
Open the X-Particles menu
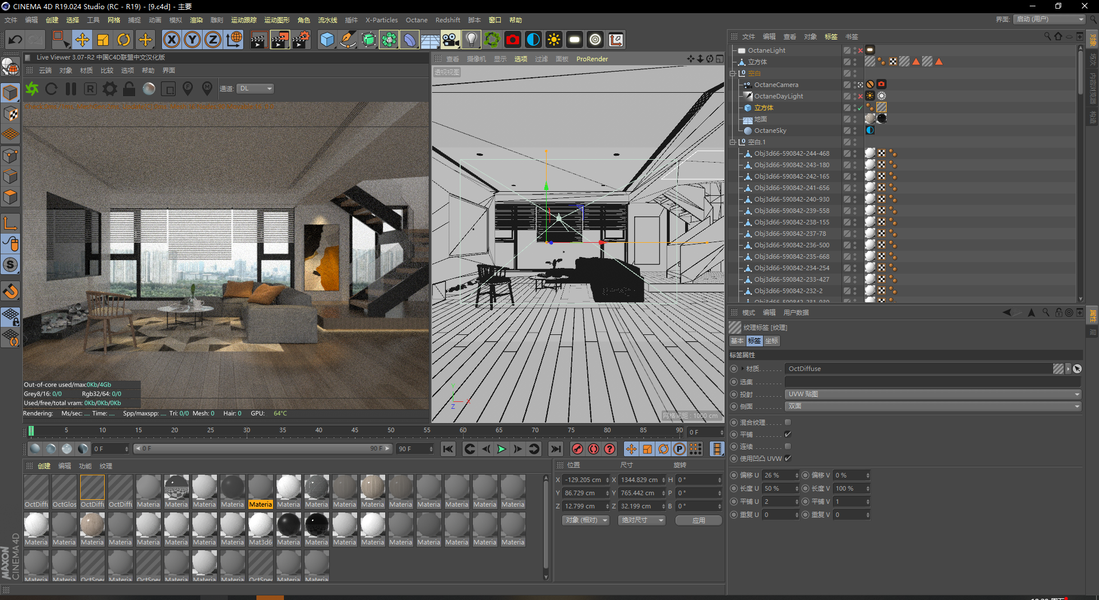click(x=381, y=20)
